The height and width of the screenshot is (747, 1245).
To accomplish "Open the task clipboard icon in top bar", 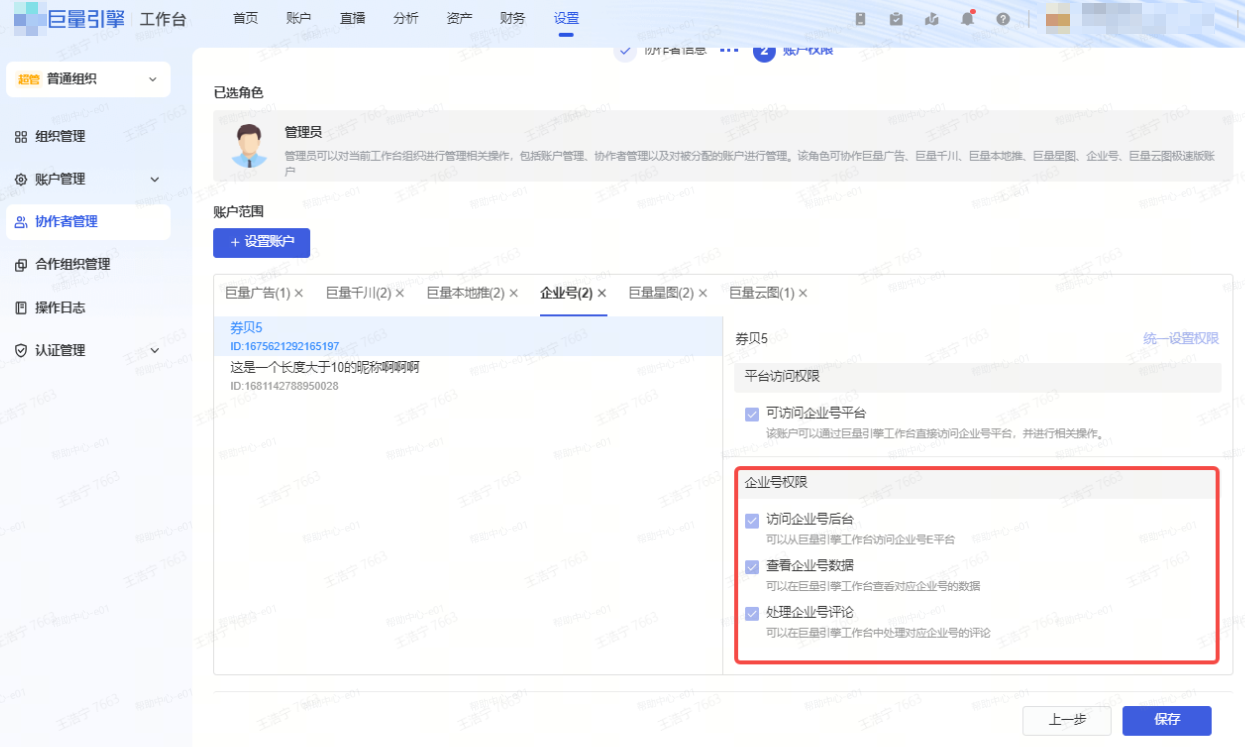I will point(896,19).
